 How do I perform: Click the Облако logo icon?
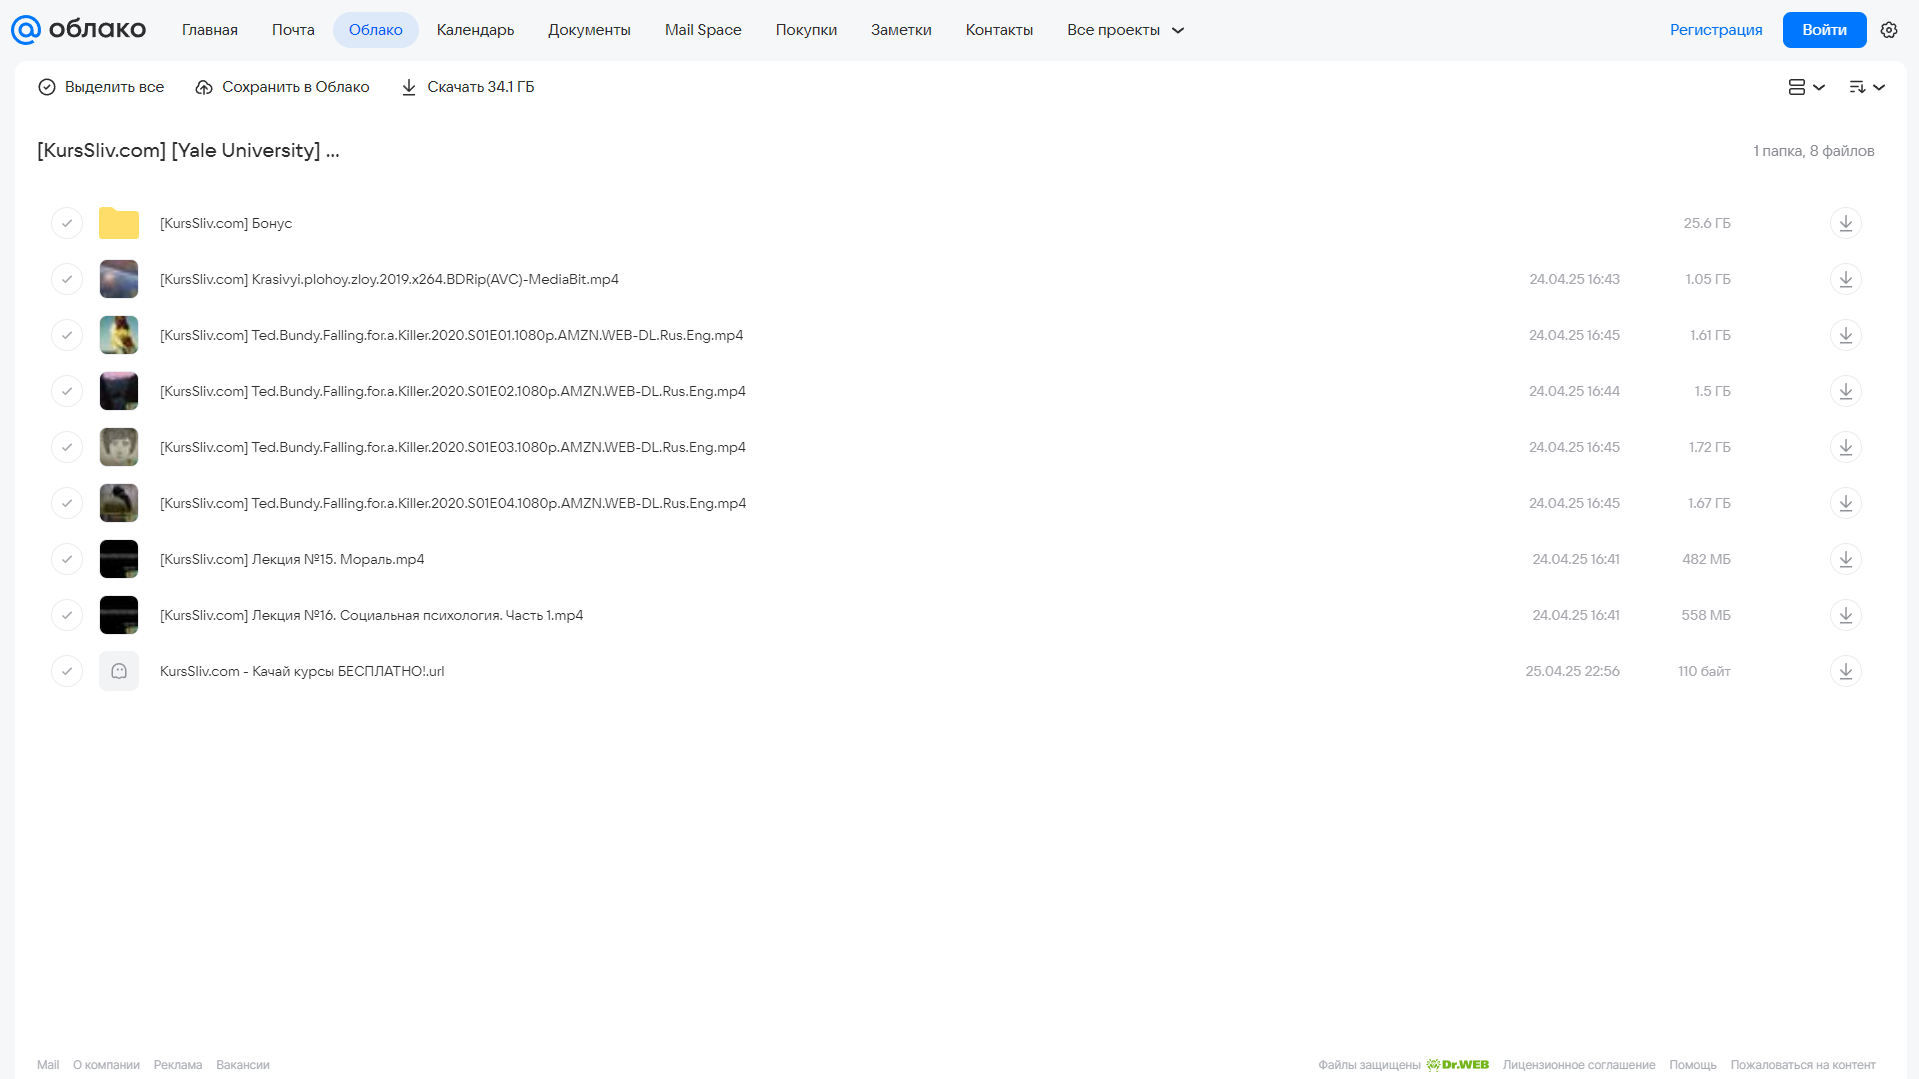[26, 30]
